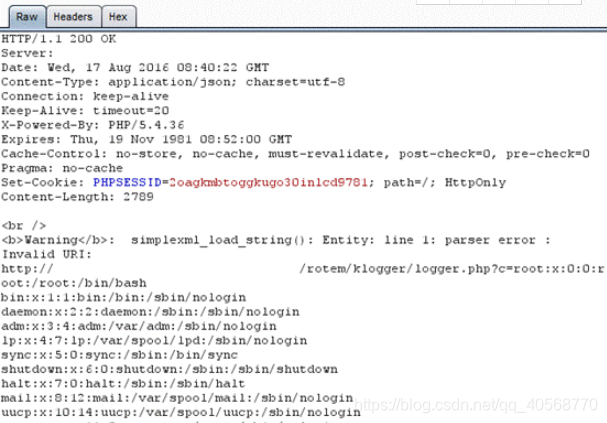Click the red session cookie value
The height and width of the screenshot is (423, 607).
(x=268, y=182)
